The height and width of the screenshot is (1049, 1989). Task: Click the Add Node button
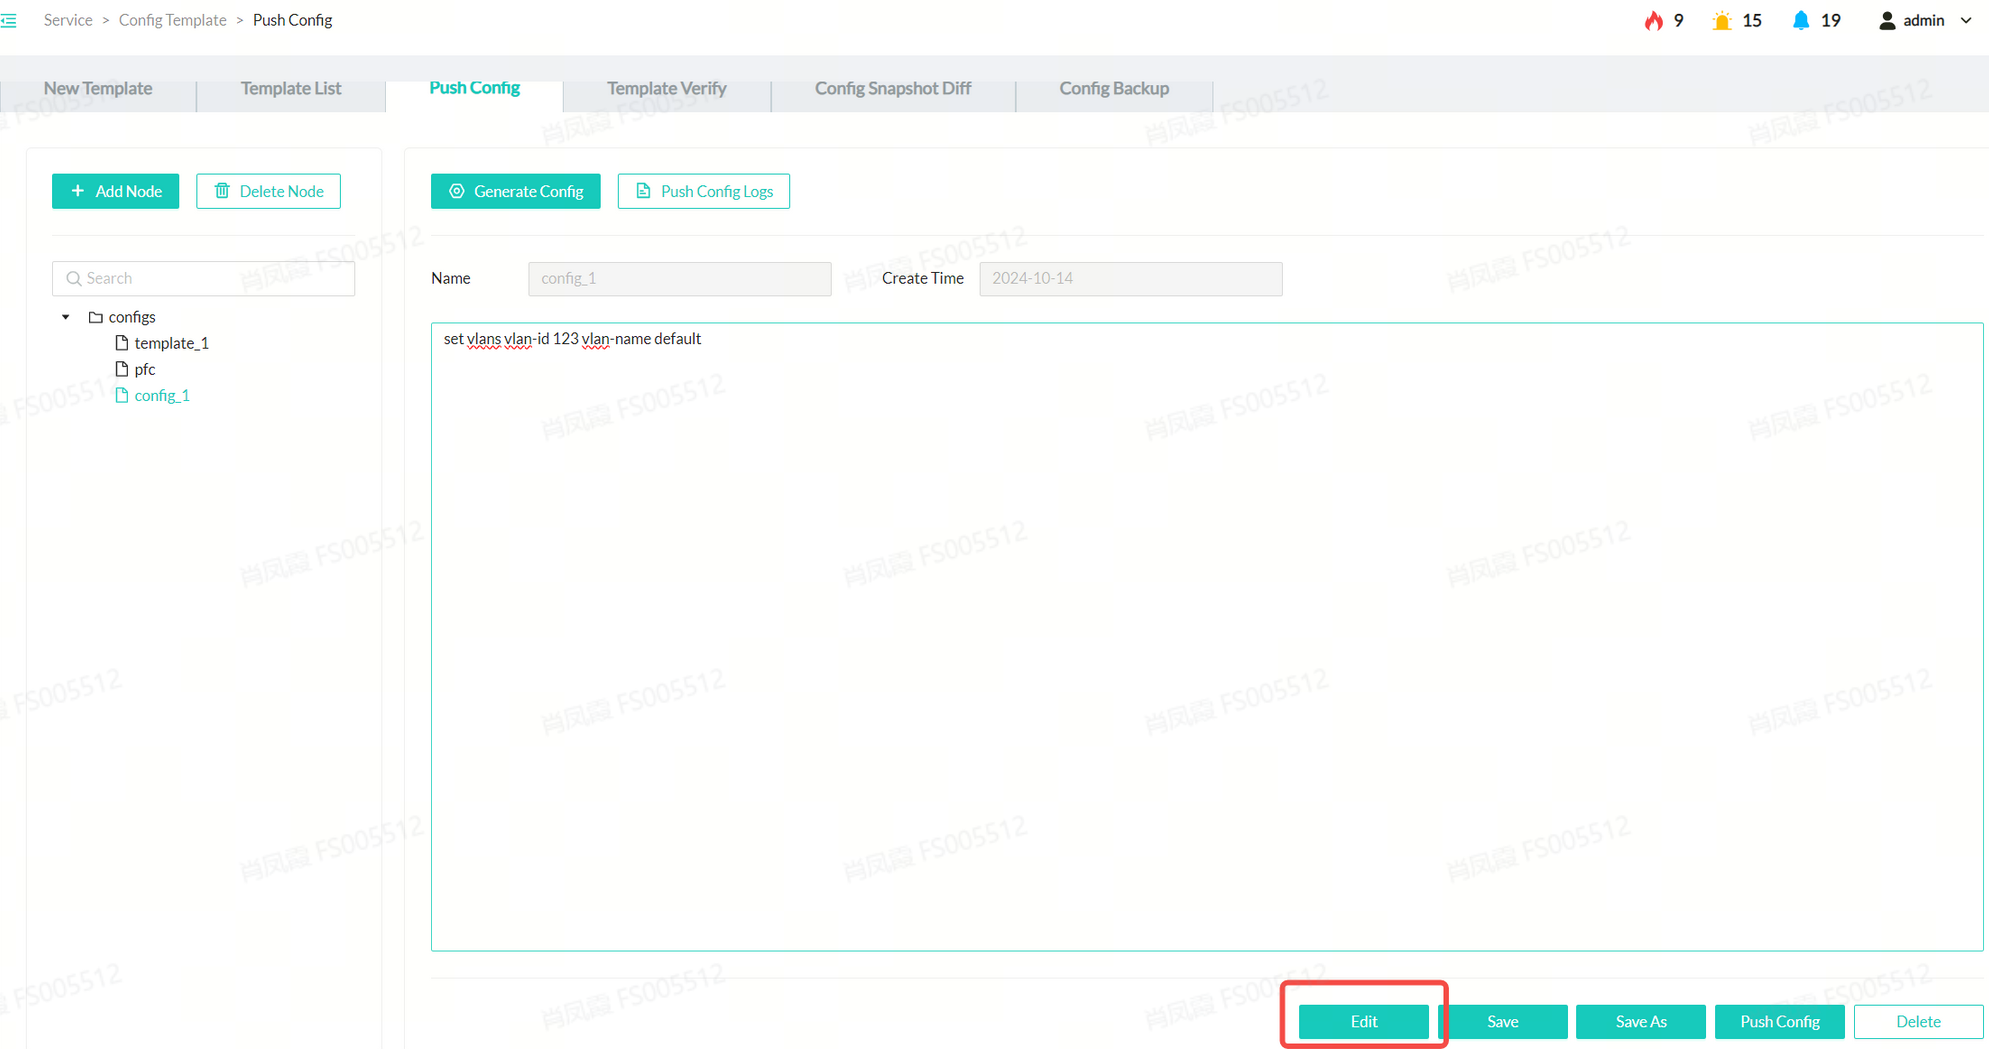116,191
